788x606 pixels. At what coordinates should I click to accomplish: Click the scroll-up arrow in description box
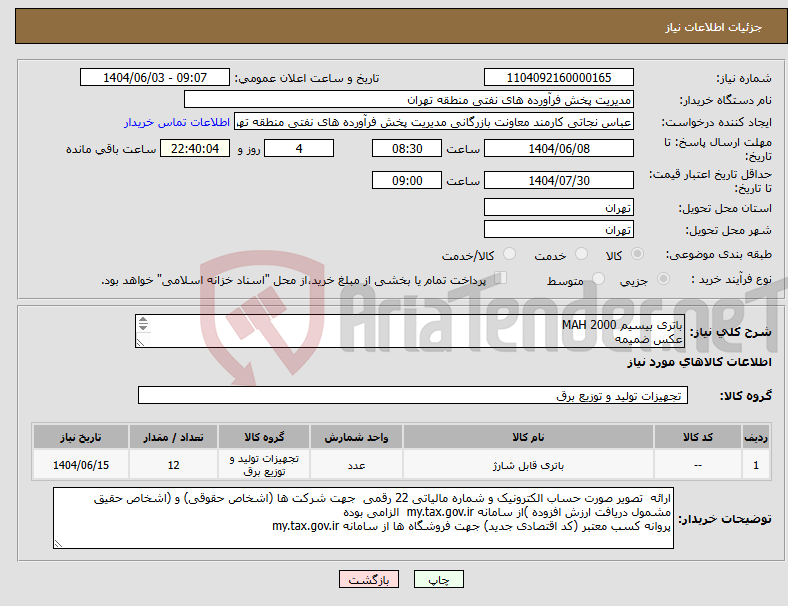143,320
